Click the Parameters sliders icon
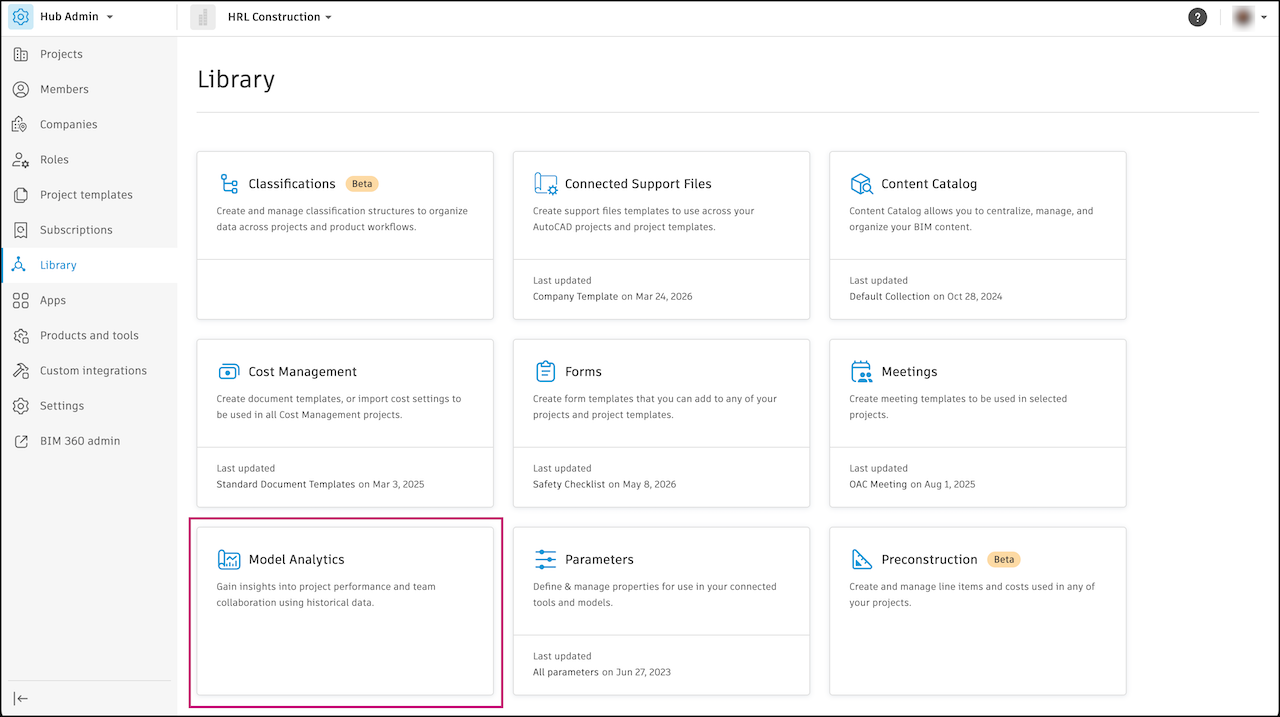The height and width of the screenshot is (717, 1280). click(x=546, y=560)
